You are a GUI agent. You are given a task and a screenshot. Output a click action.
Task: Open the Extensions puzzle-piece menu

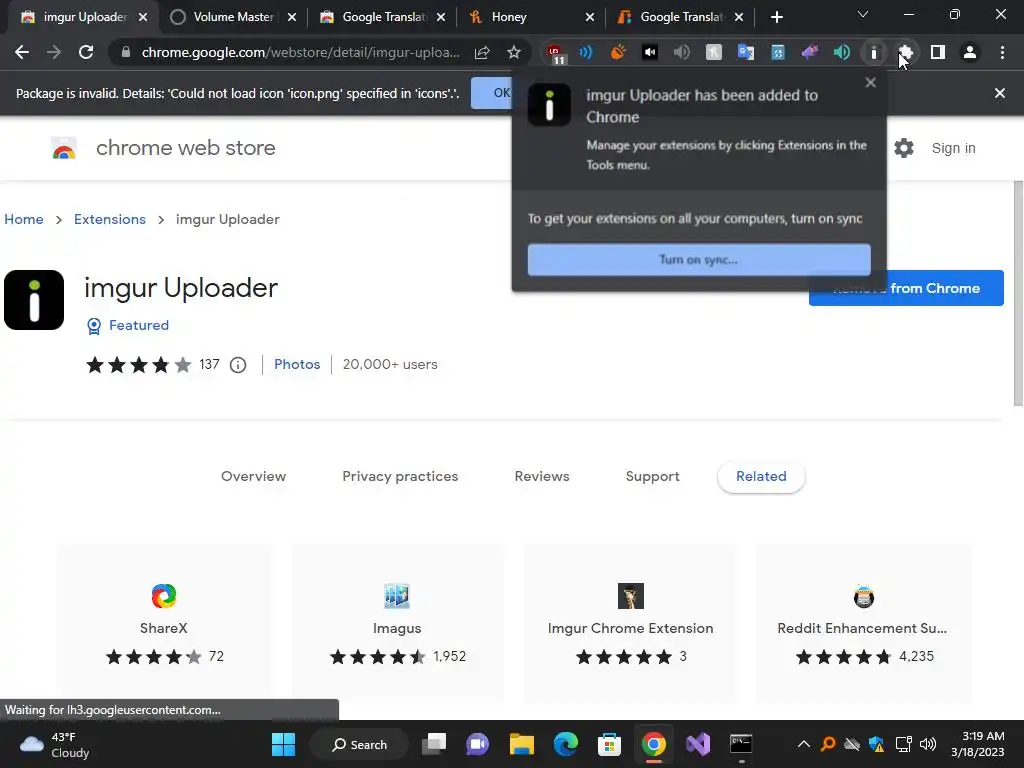906,52
